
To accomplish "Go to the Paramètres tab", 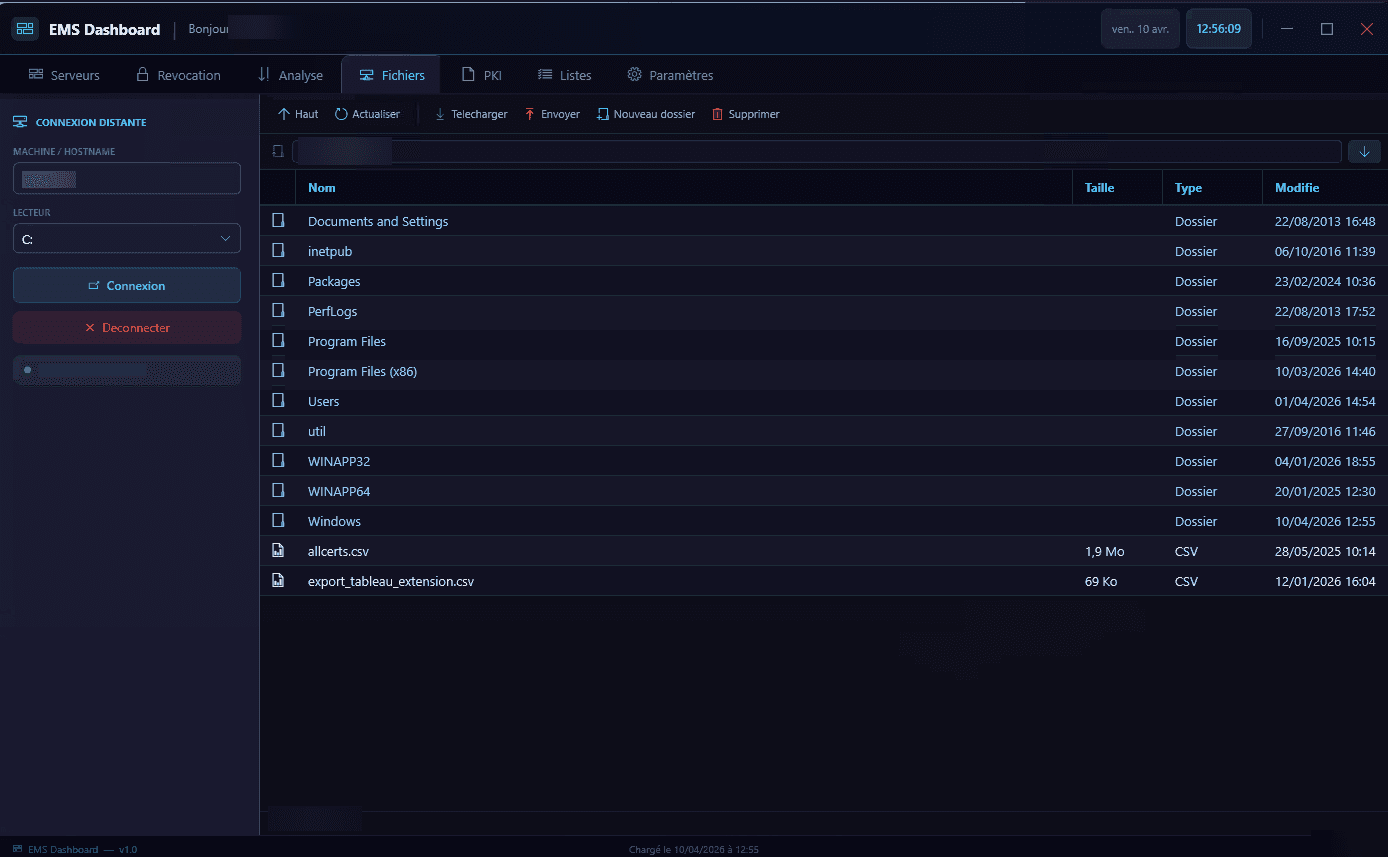I will click(670, 75).
